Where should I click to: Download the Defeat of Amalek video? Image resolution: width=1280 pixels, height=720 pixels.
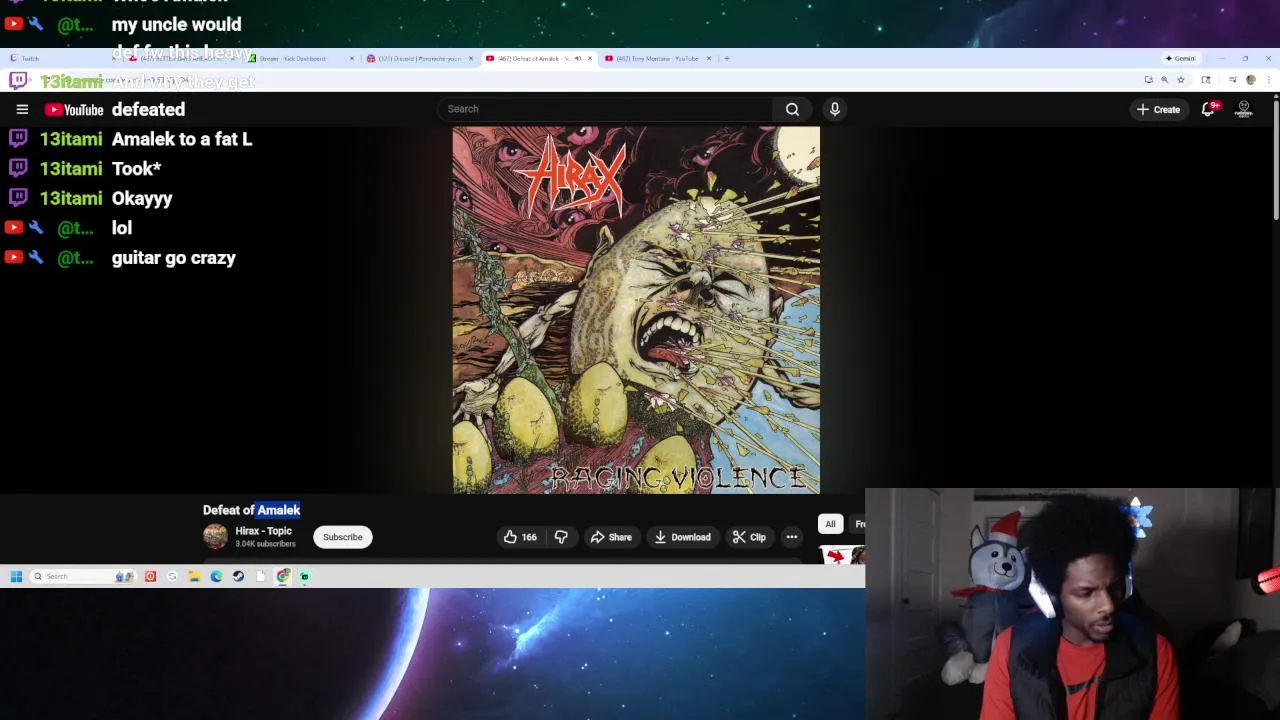click(682, 537)
